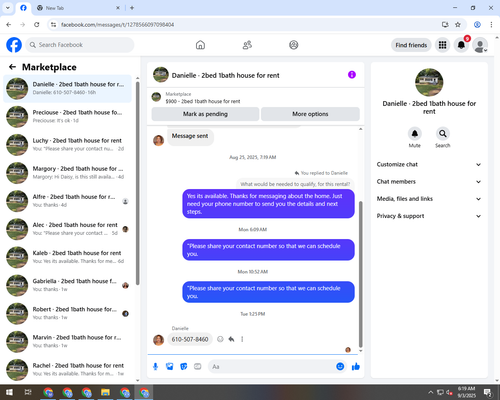Open Luchy conversation in list
This screenshot has height=400, width=500.
point(67,145)
